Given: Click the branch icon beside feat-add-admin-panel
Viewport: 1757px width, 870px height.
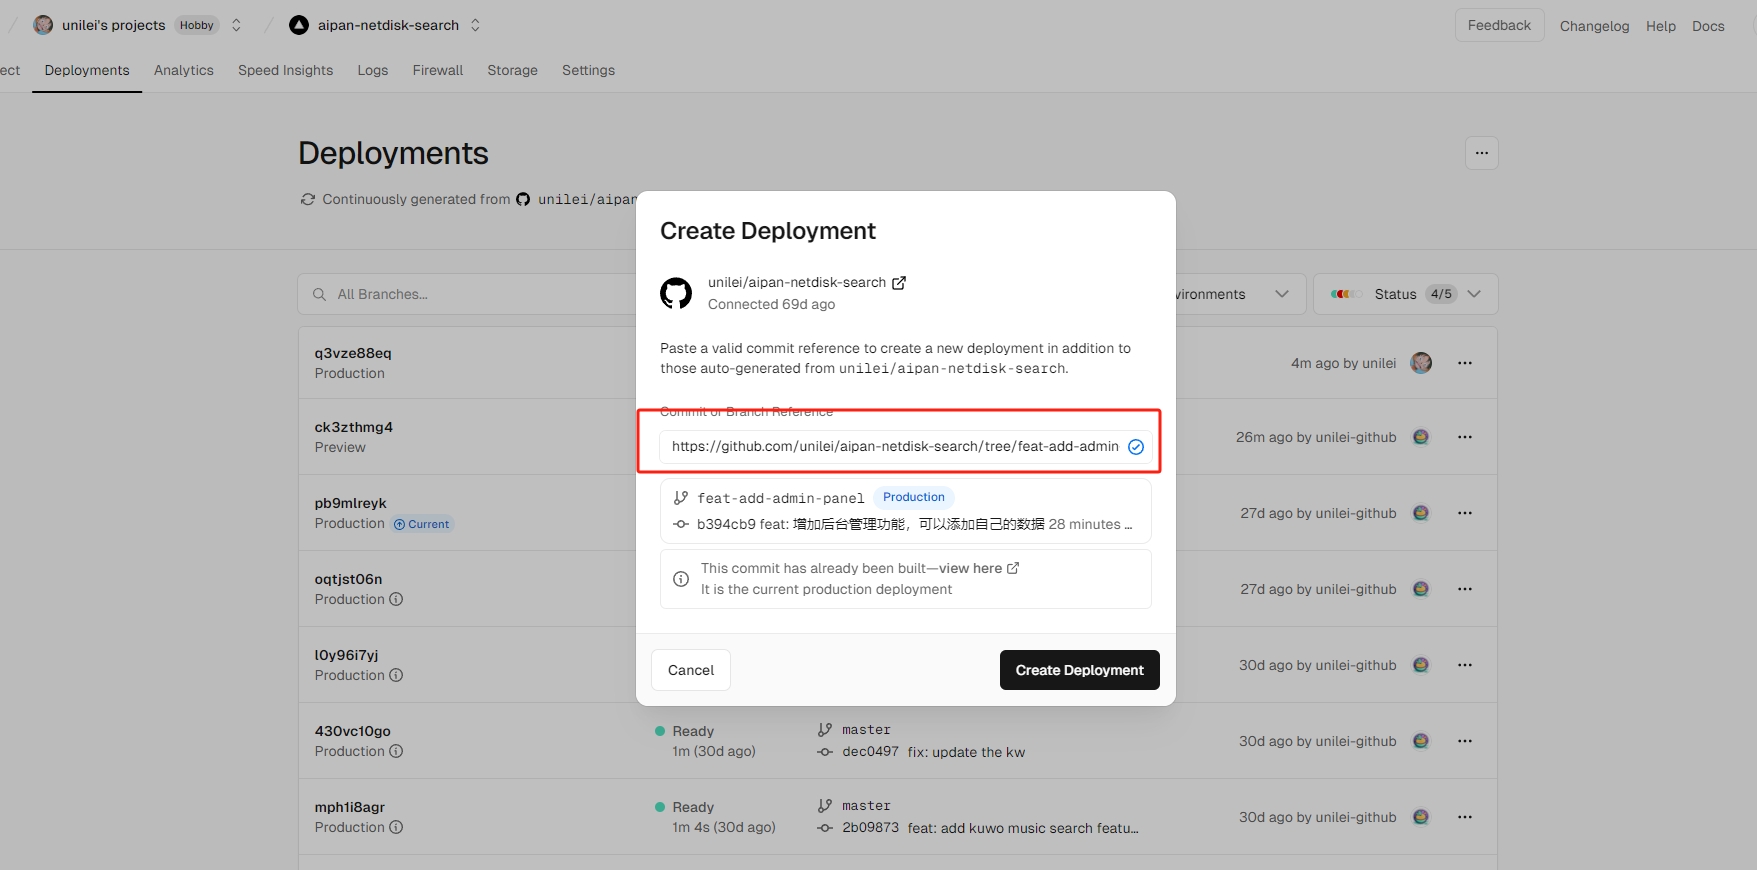Looking at the screenshot, I should coord(681,497).
